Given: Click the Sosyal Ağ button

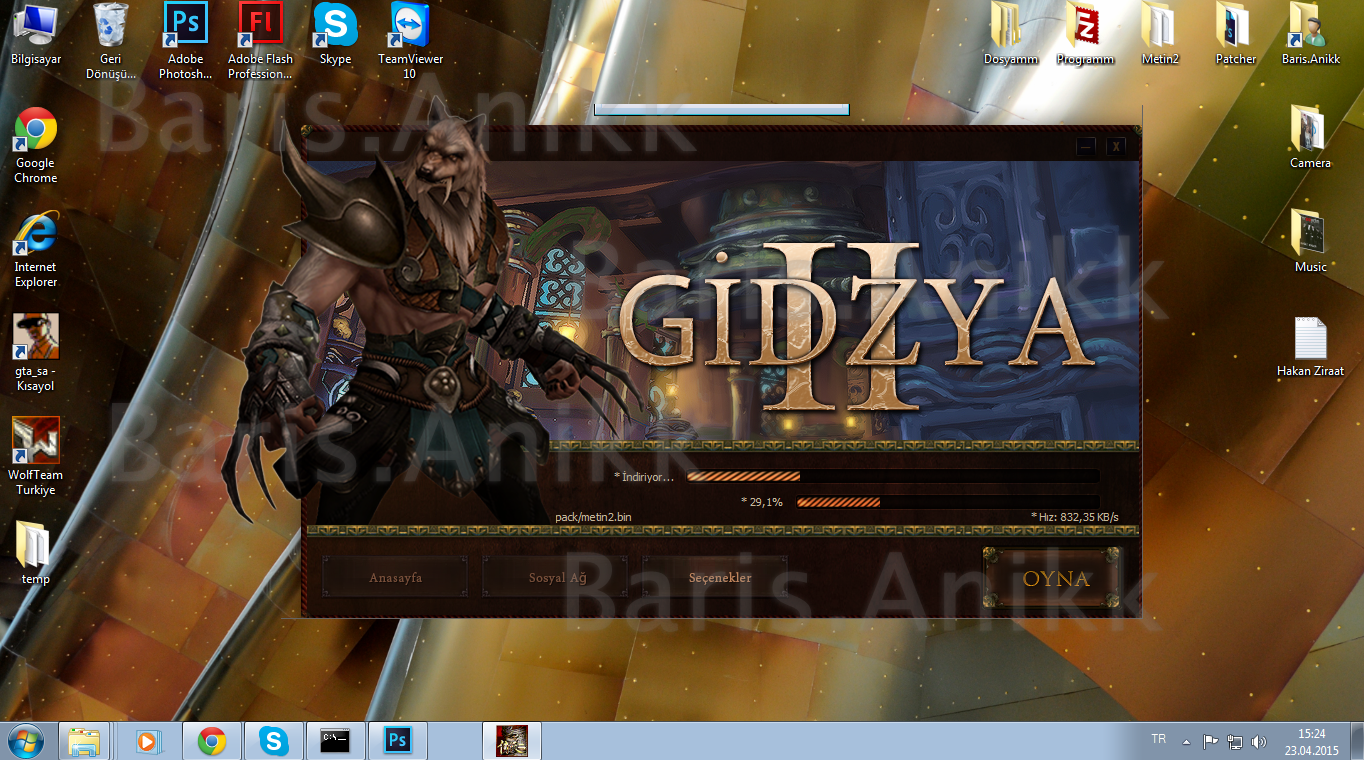Looking at the screenshot, I should click(556, 578).
